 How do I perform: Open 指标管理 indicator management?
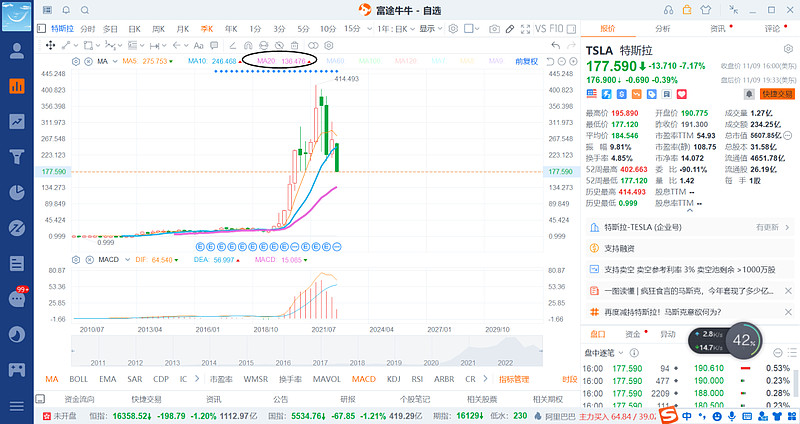pos(514,379)
